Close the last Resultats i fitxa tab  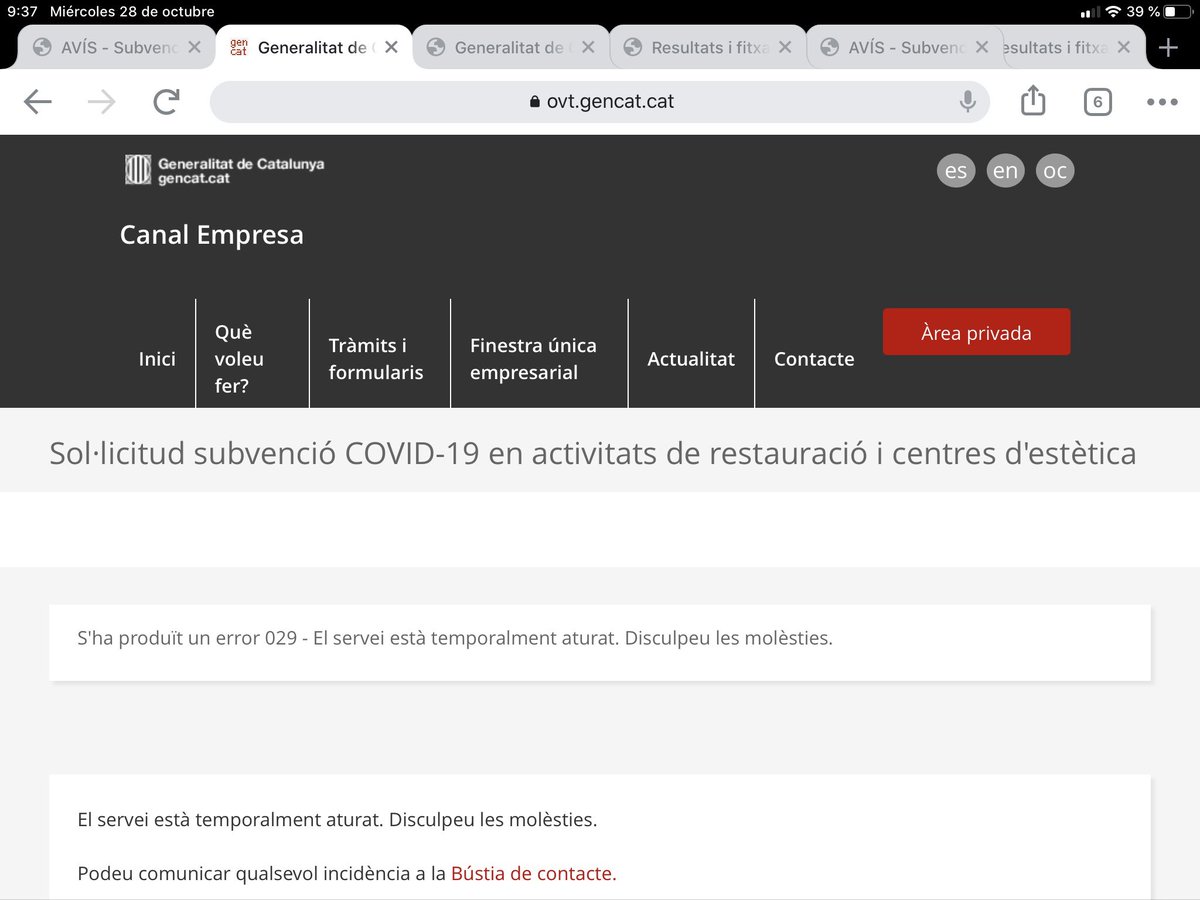(1124, 47)
